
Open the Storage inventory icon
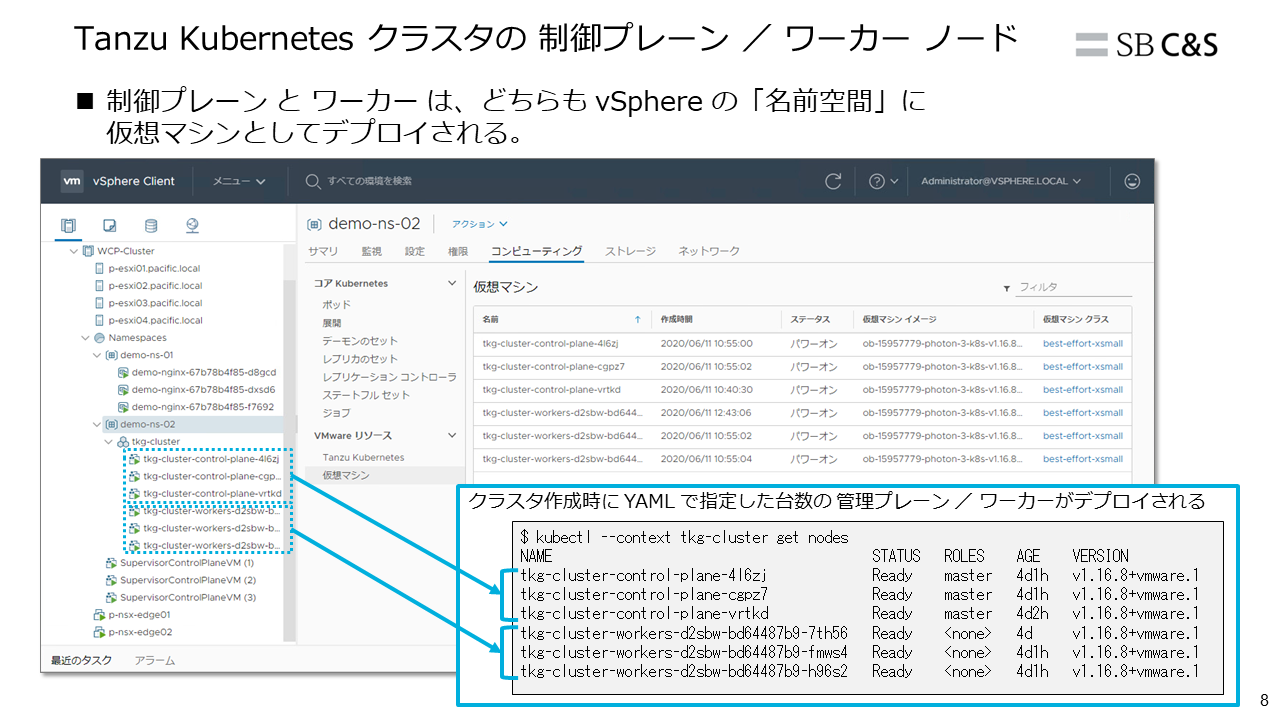[x=151, y=226]
